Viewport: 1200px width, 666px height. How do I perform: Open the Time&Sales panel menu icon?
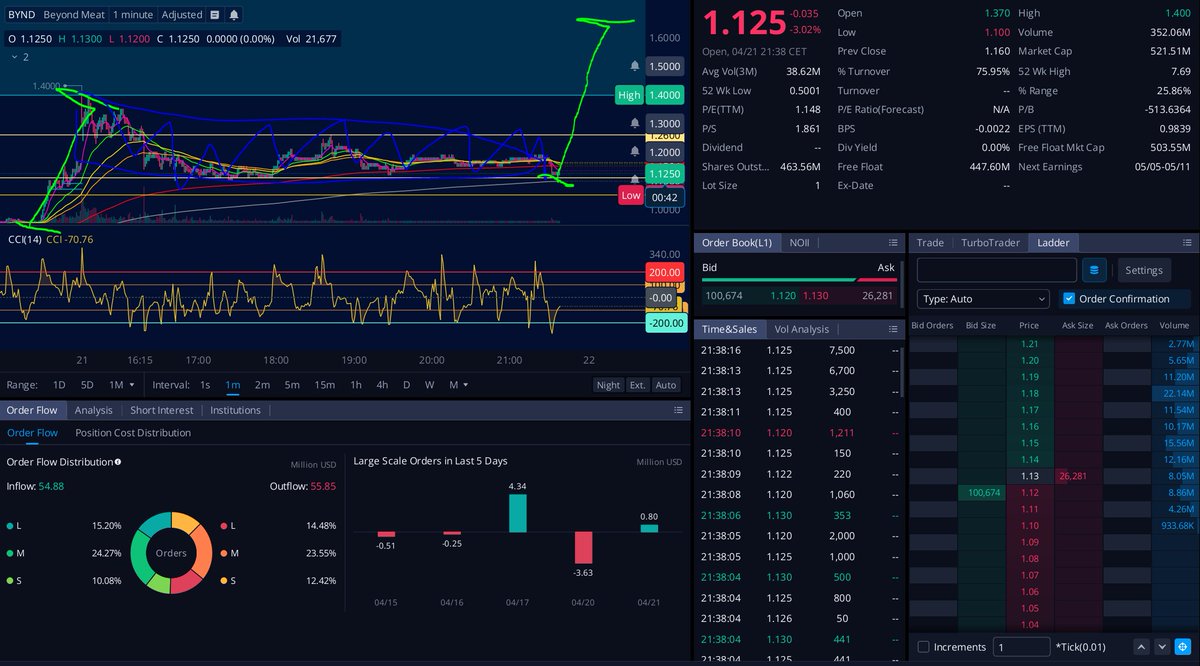pos(894,329)
